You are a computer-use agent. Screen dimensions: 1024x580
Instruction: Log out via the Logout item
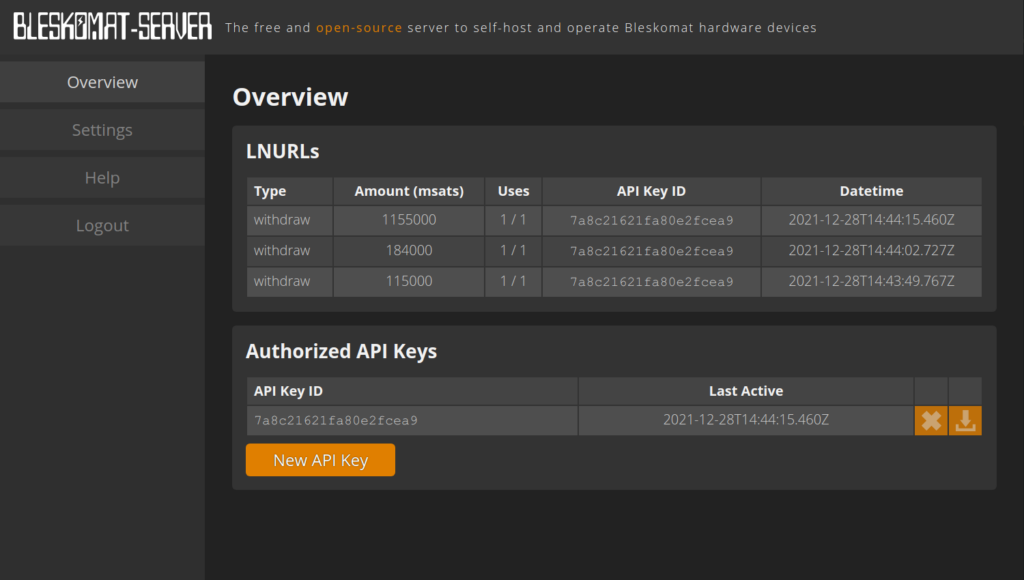[x=103, y=225]
